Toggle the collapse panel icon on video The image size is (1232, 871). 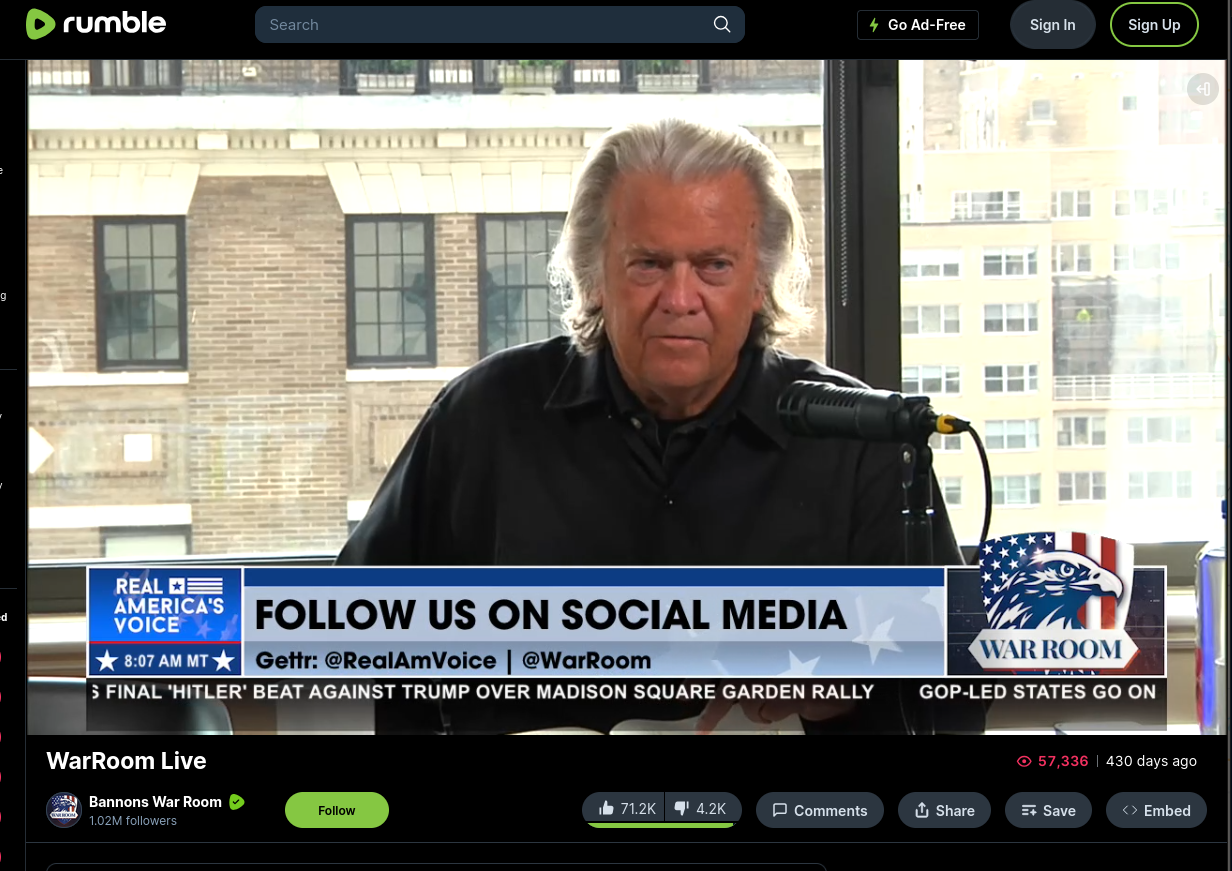pos(1203,89)
